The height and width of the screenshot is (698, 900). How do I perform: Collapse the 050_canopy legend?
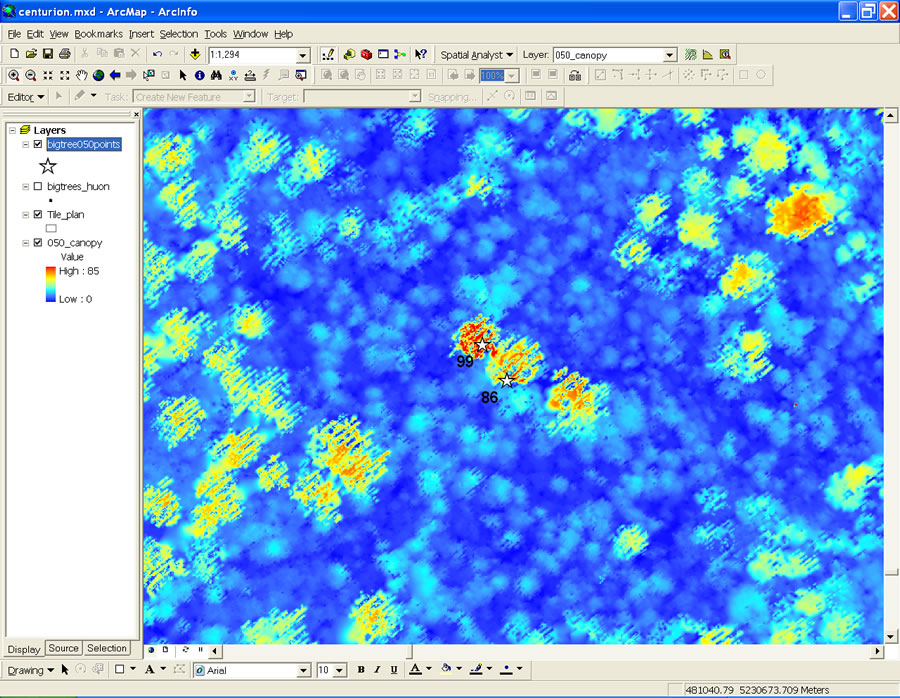[25, 243]
